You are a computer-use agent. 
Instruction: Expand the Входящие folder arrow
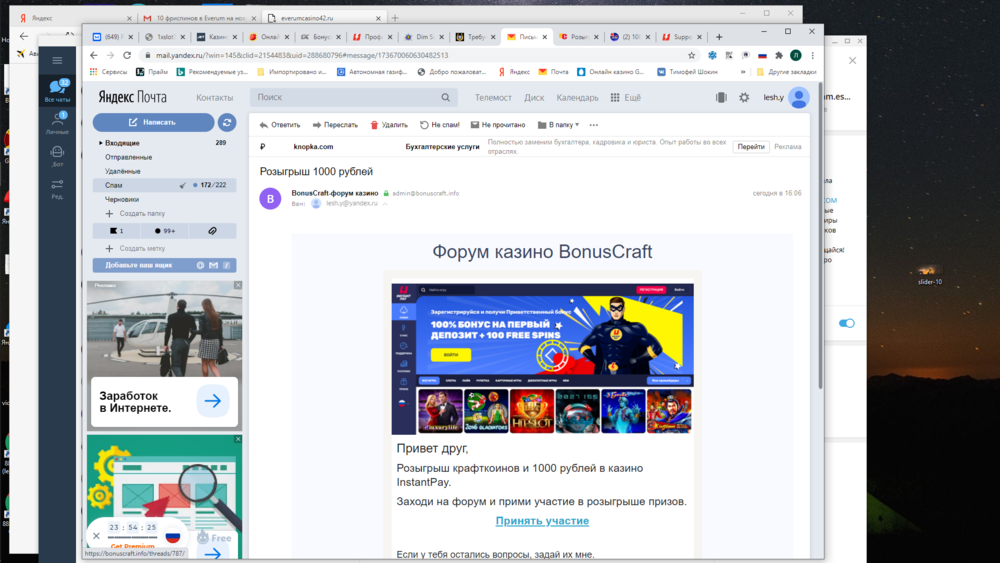click(100, 143)
